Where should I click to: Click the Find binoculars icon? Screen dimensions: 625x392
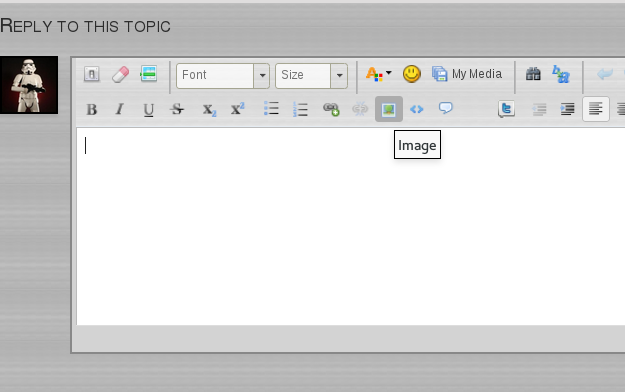pyautogui.click(x=533, y=74)
